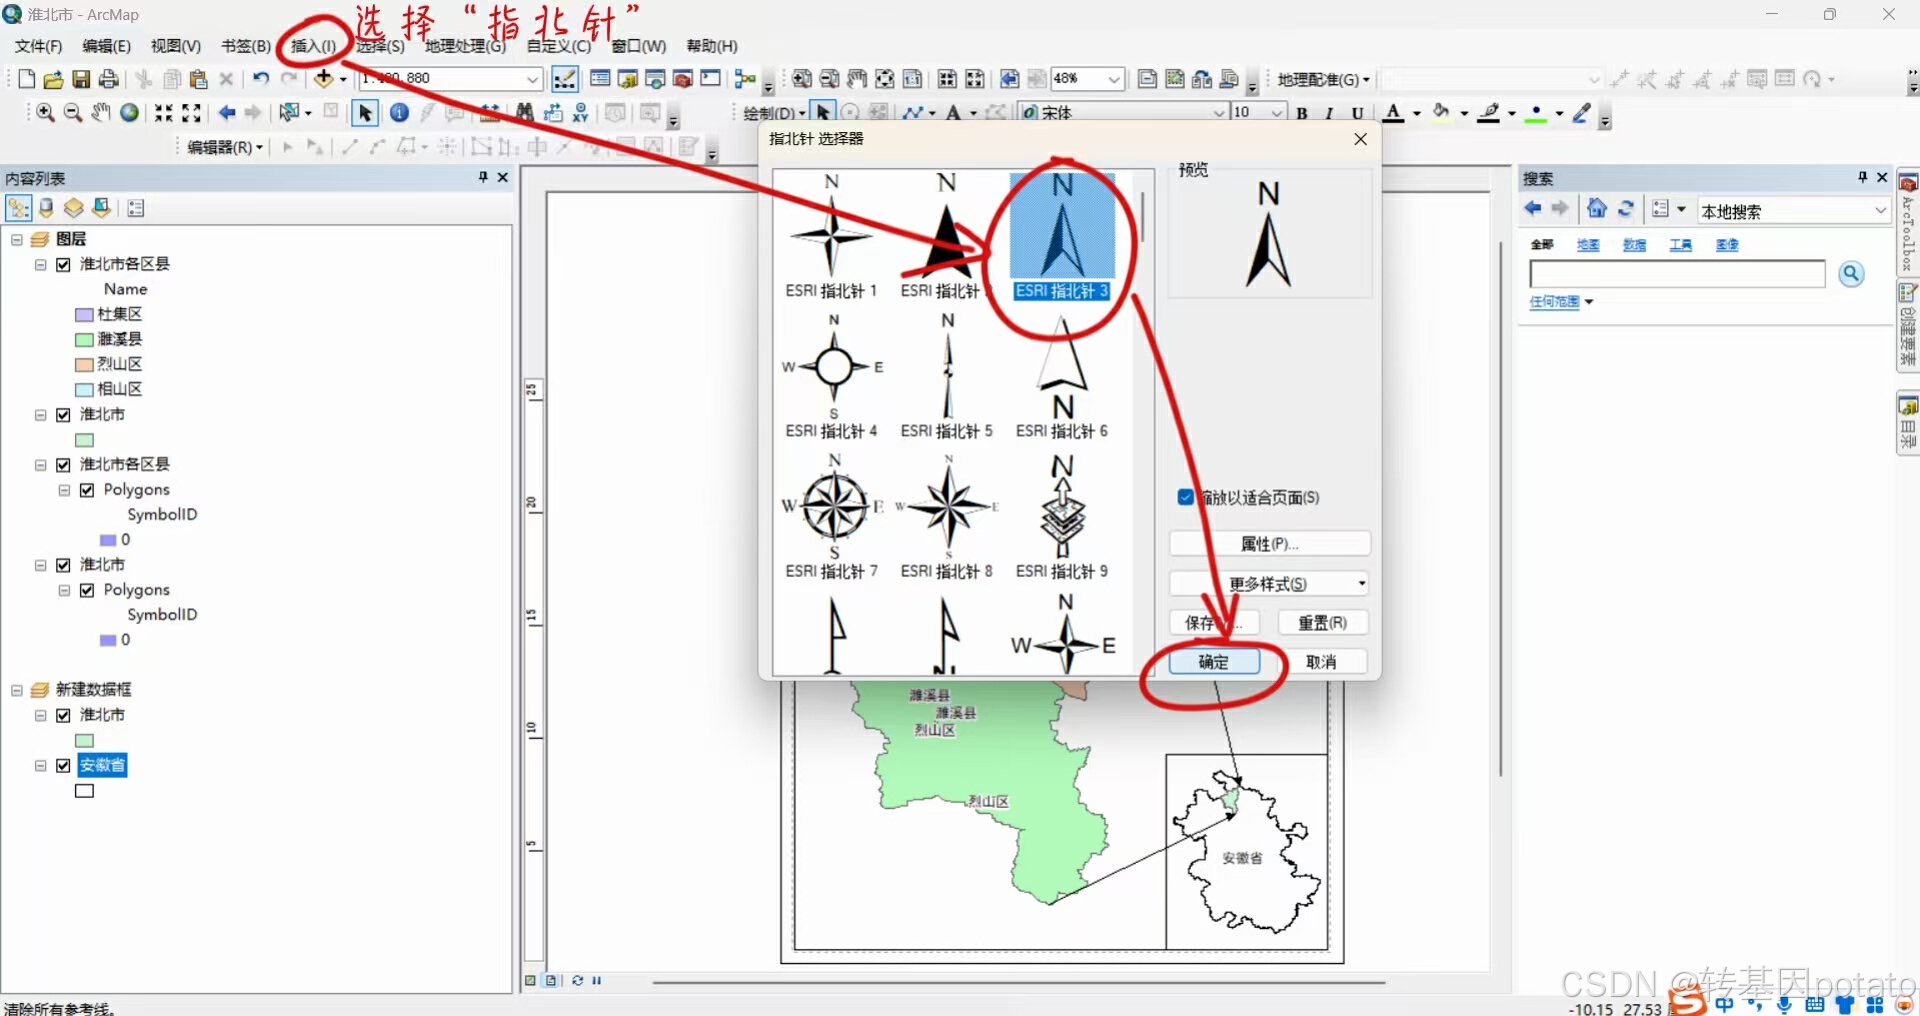This screenshot has width=1920, height=1016.
Task: Open the 更多样式 dropdown button
Action: tap(1269, 584)
